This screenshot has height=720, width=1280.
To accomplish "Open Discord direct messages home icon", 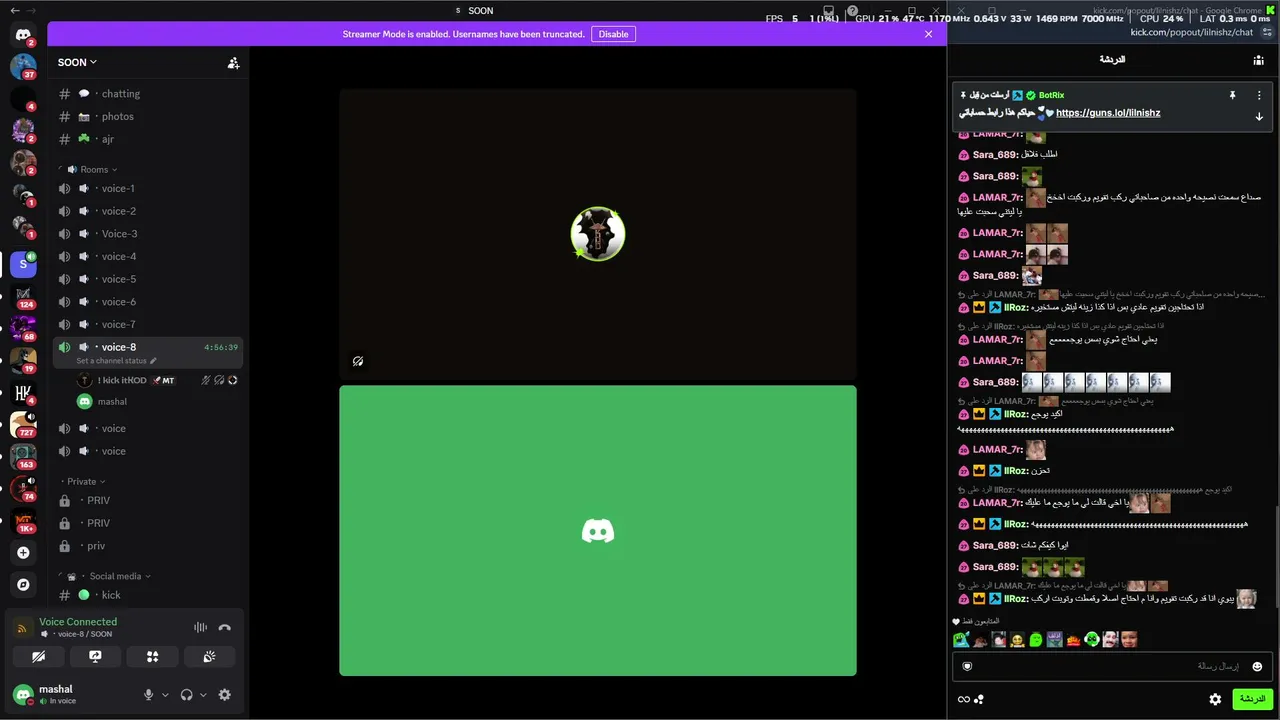I will 23,35.
